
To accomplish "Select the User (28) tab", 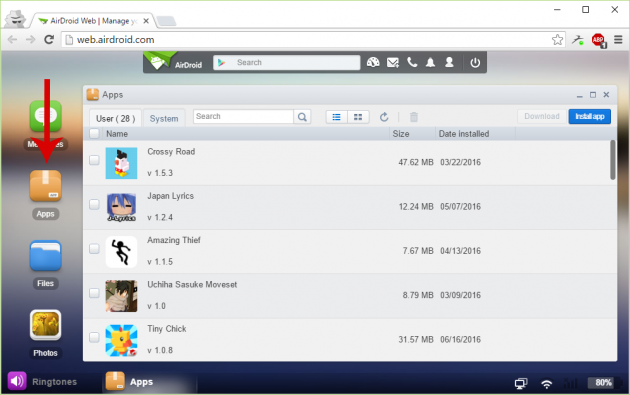I will point(115,118).
